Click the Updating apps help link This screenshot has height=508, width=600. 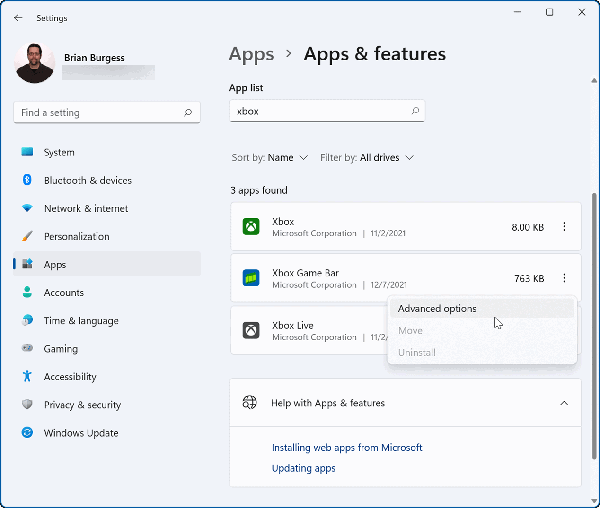(x=303, y=468)
